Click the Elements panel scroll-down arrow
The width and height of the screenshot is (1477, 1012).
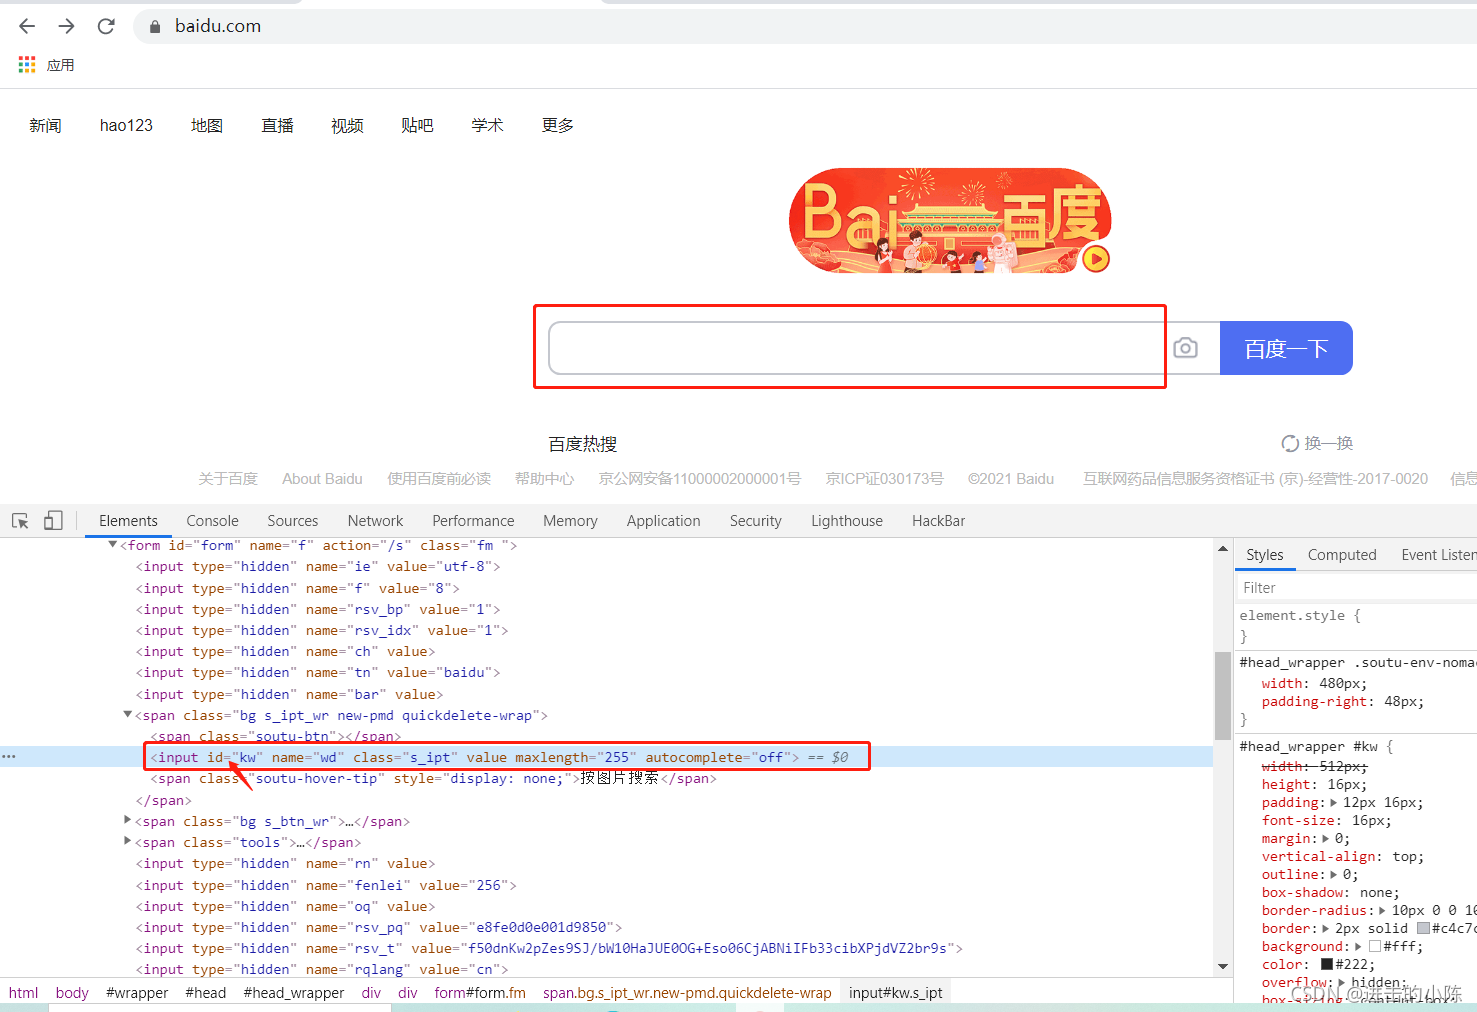pyautogui.click(x=1222, y=966)
